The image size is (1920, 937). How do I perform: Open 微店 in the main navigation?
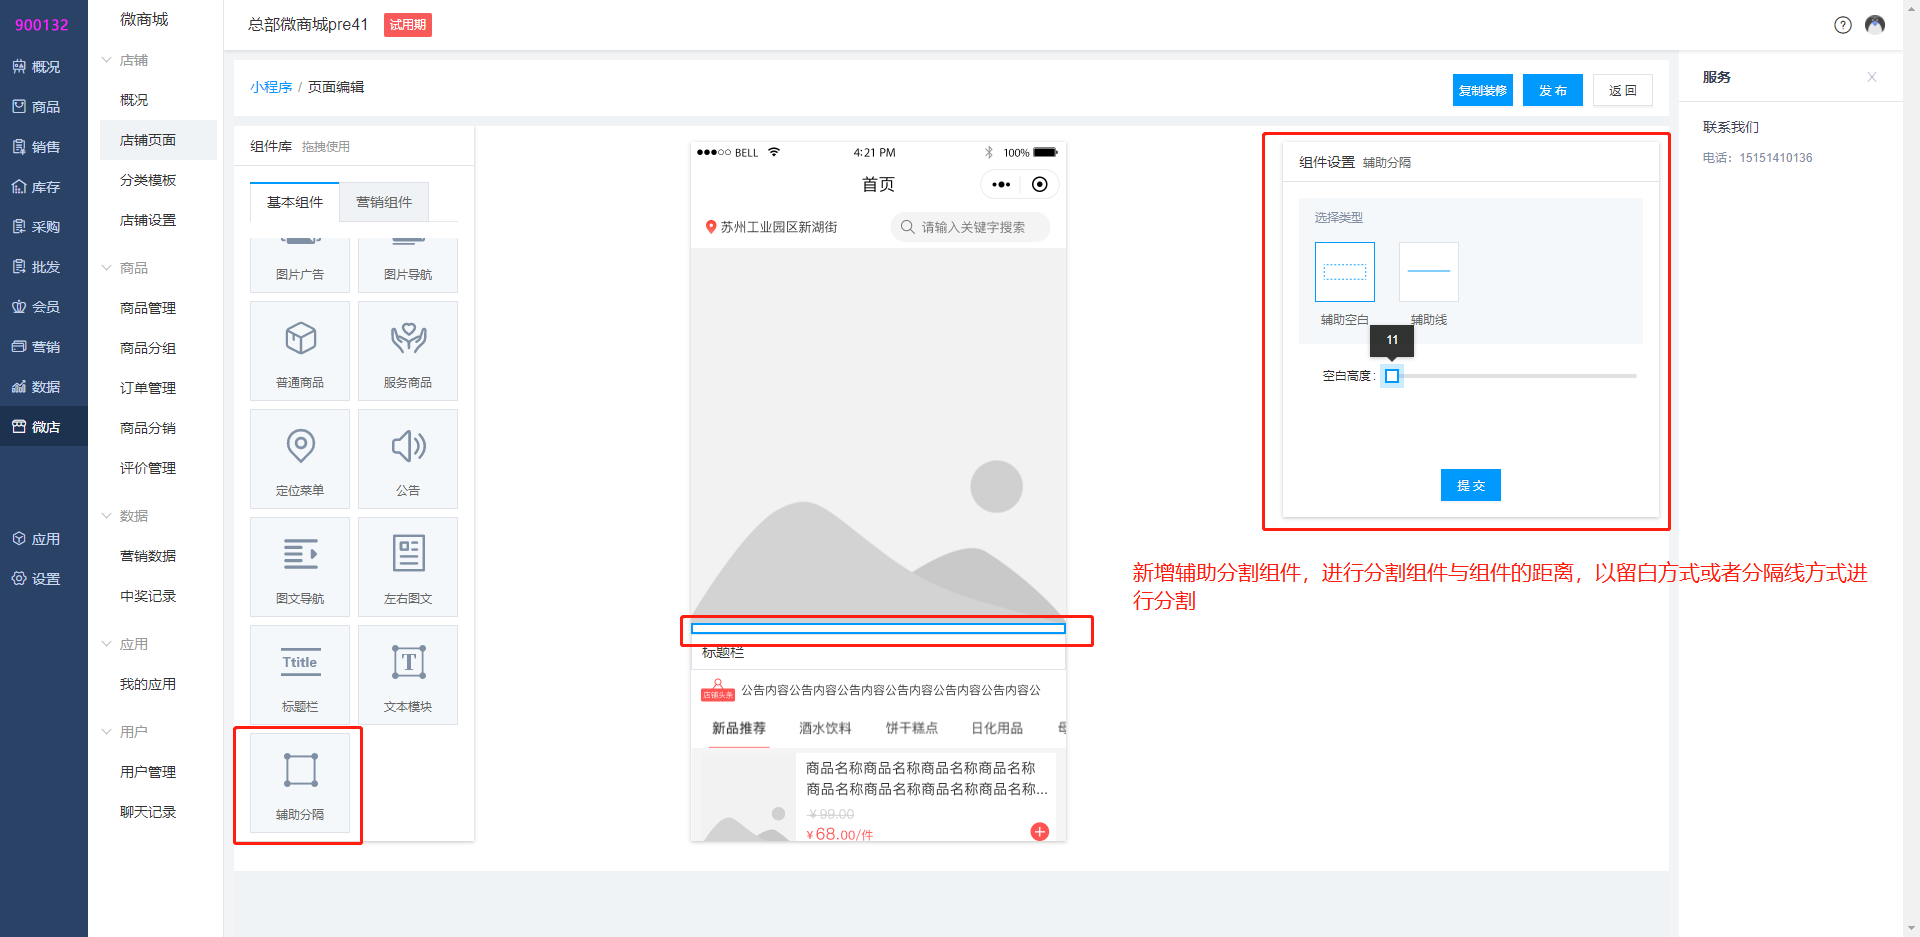(x=44, y=427)
